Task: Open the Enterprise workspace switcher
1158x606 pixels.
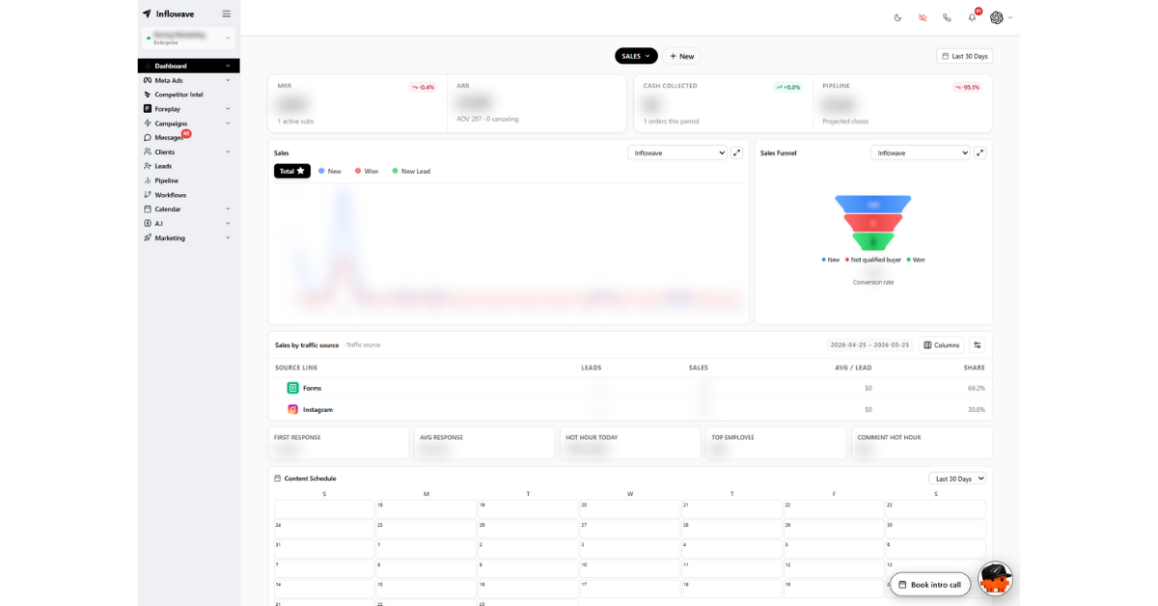Action: [x=188, y=38]
